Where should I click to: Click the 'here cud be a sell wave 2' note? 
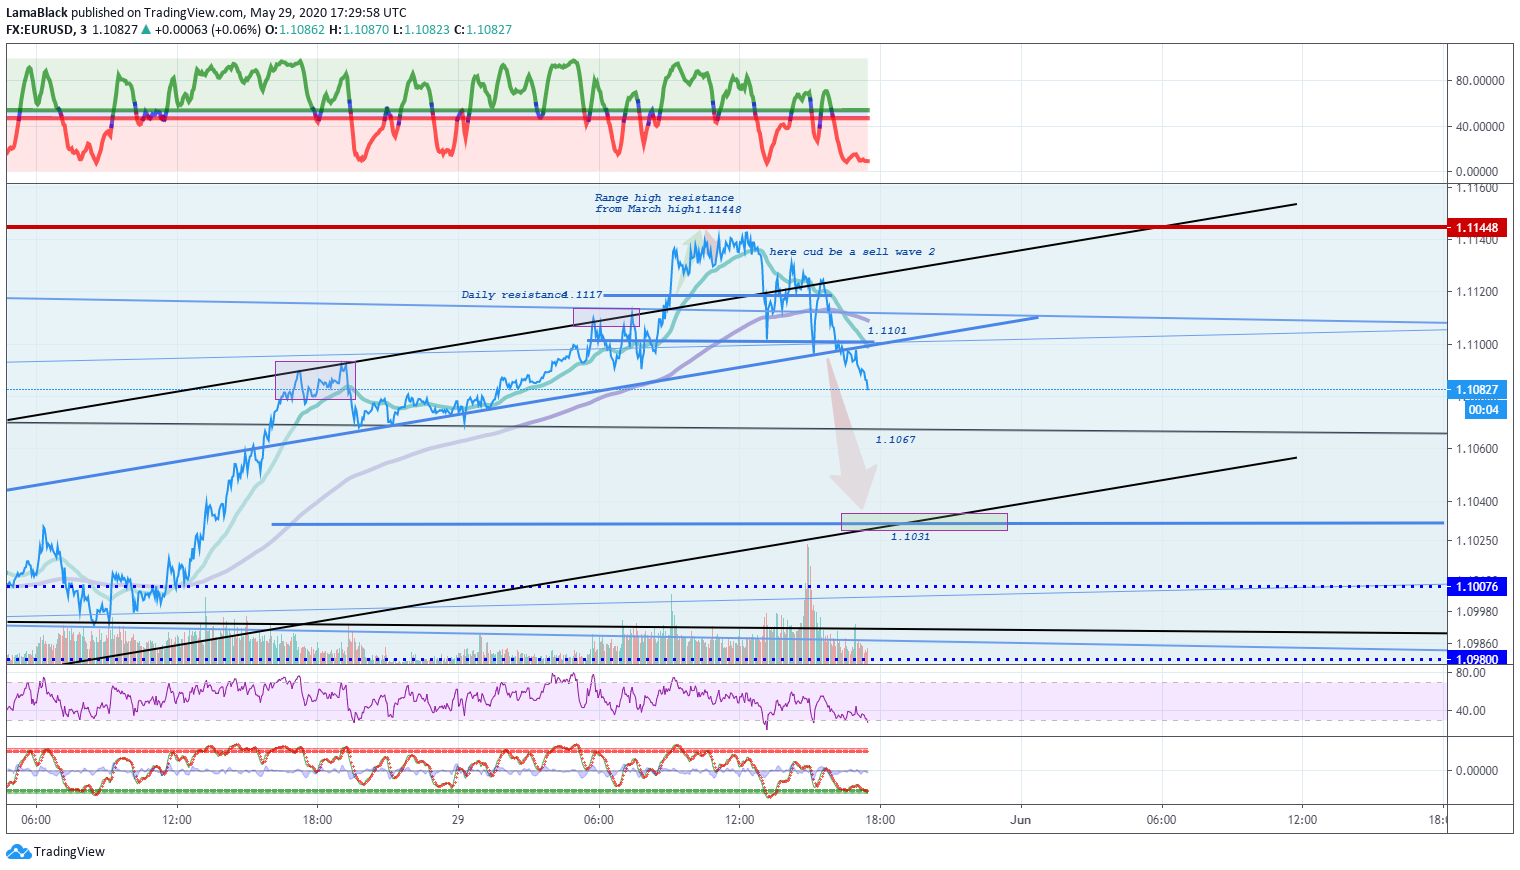pyautogui.click(x=852, y=252)
